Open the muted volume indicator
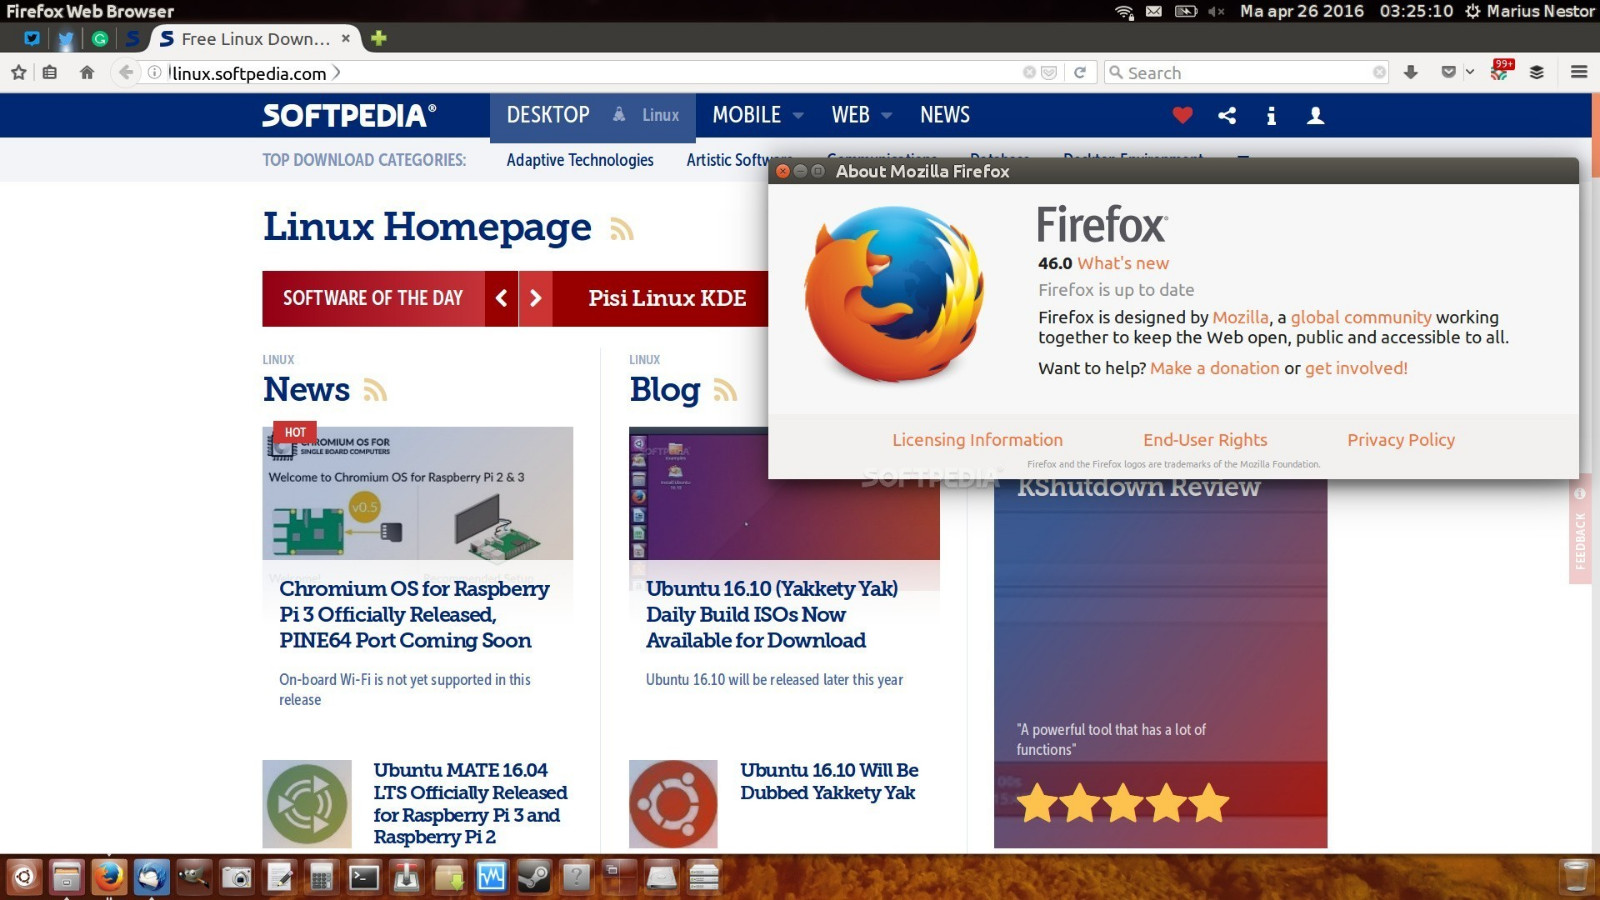Image resolution: width=1600 pixels, height=900 pixels. click(x=1215, y=12)
